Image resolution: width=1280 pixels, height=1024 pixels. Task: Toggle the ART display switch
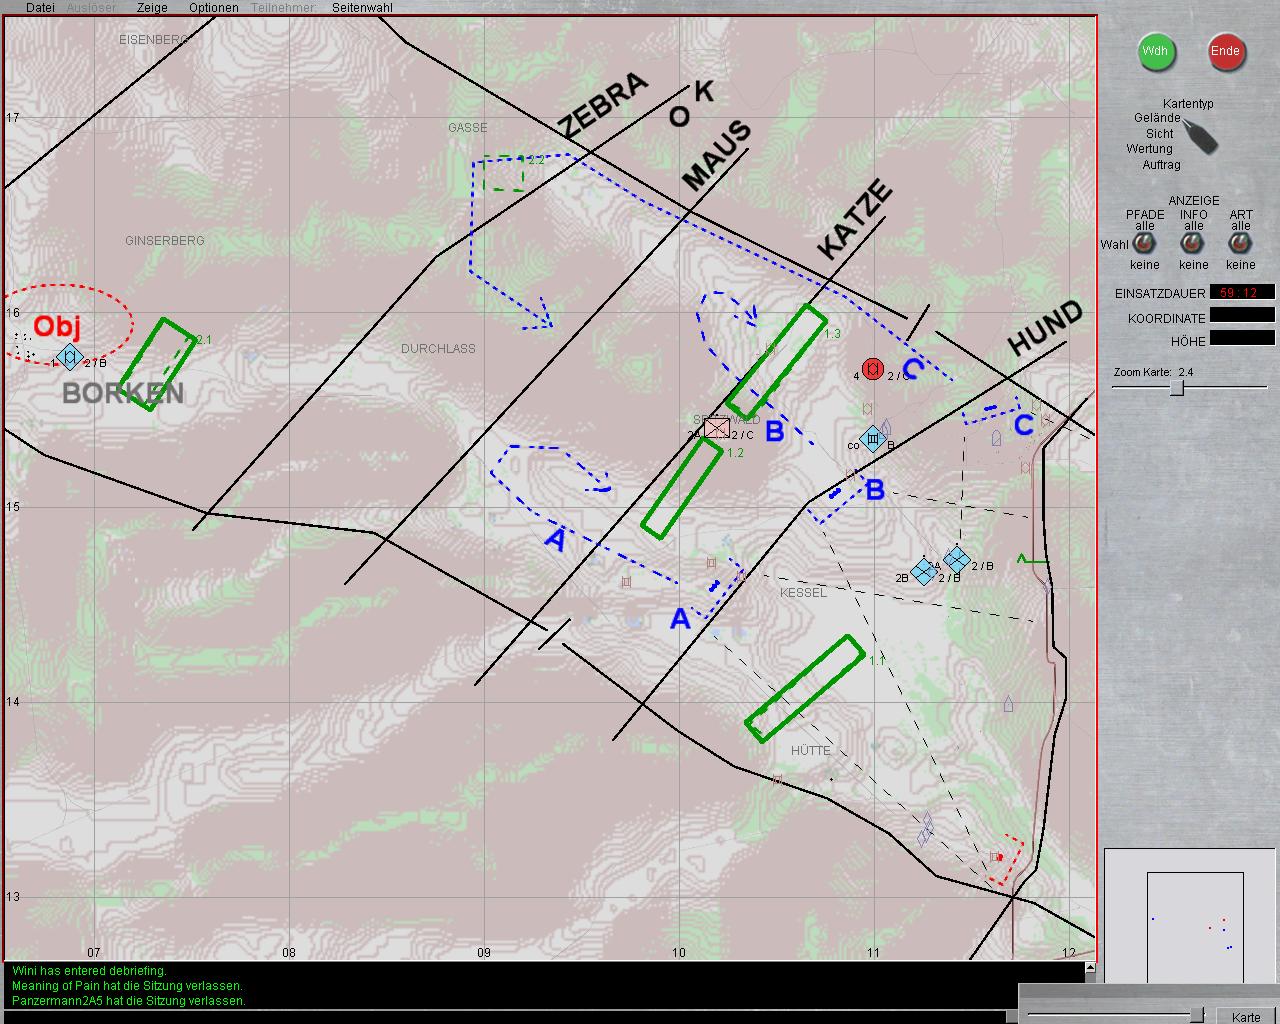coord(1240,245)
